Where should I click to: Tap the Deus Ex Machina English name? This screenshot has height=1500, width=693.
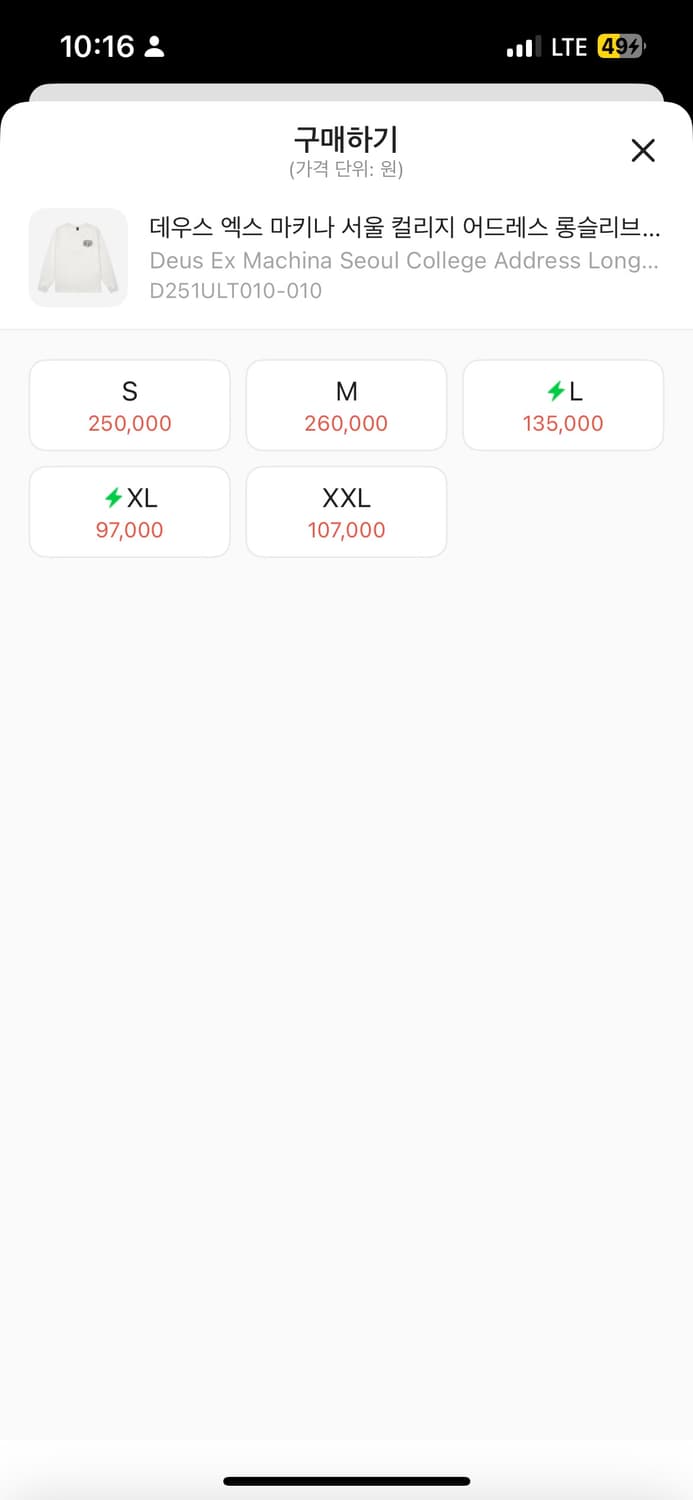point(404,261)
